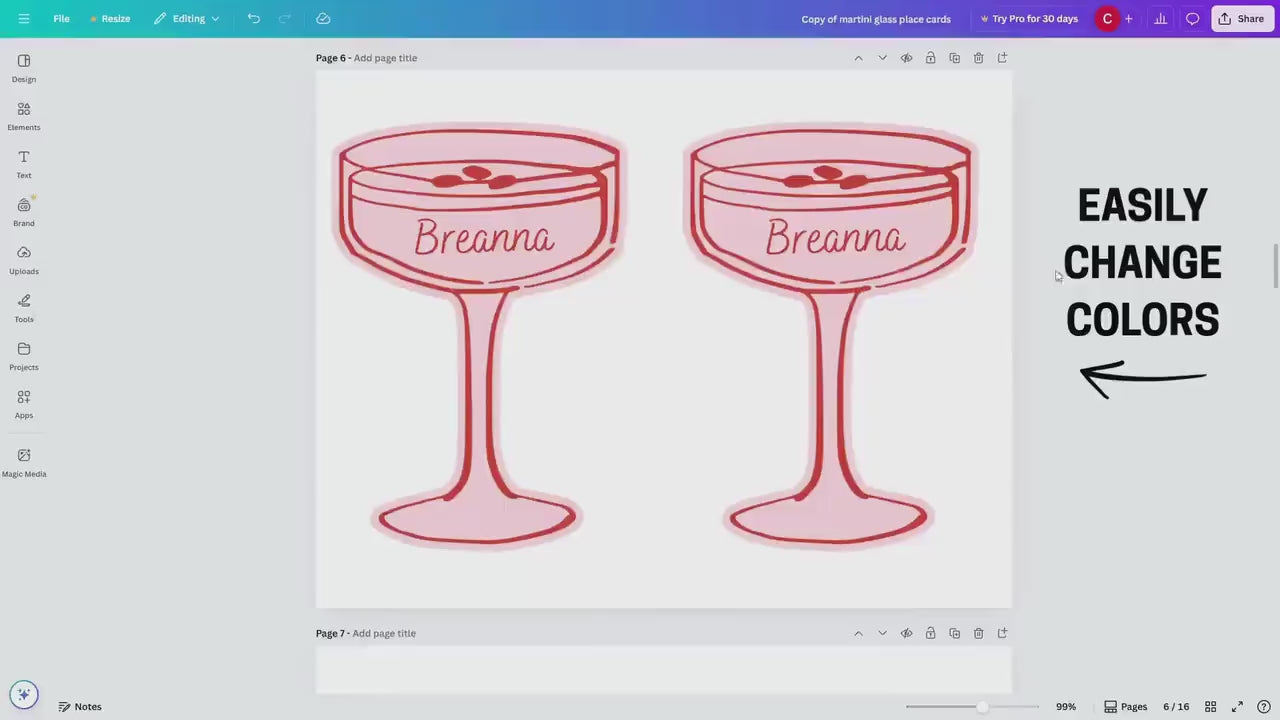Click the Share button
This screenshot has height=720, width=1280.
(1241, 19)
